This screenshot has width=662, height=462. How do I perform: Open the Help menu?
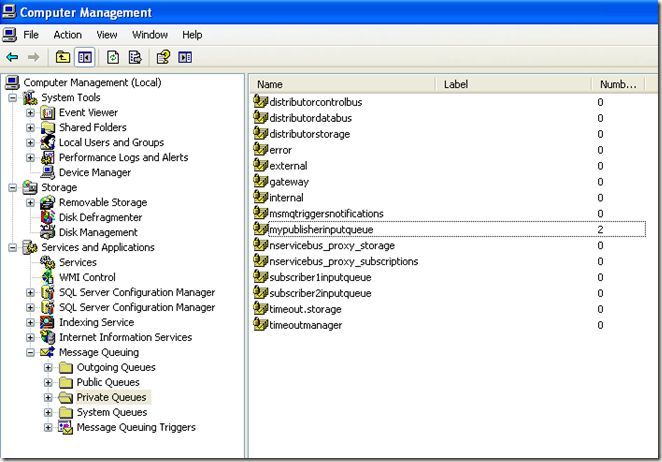click(192, 35)
